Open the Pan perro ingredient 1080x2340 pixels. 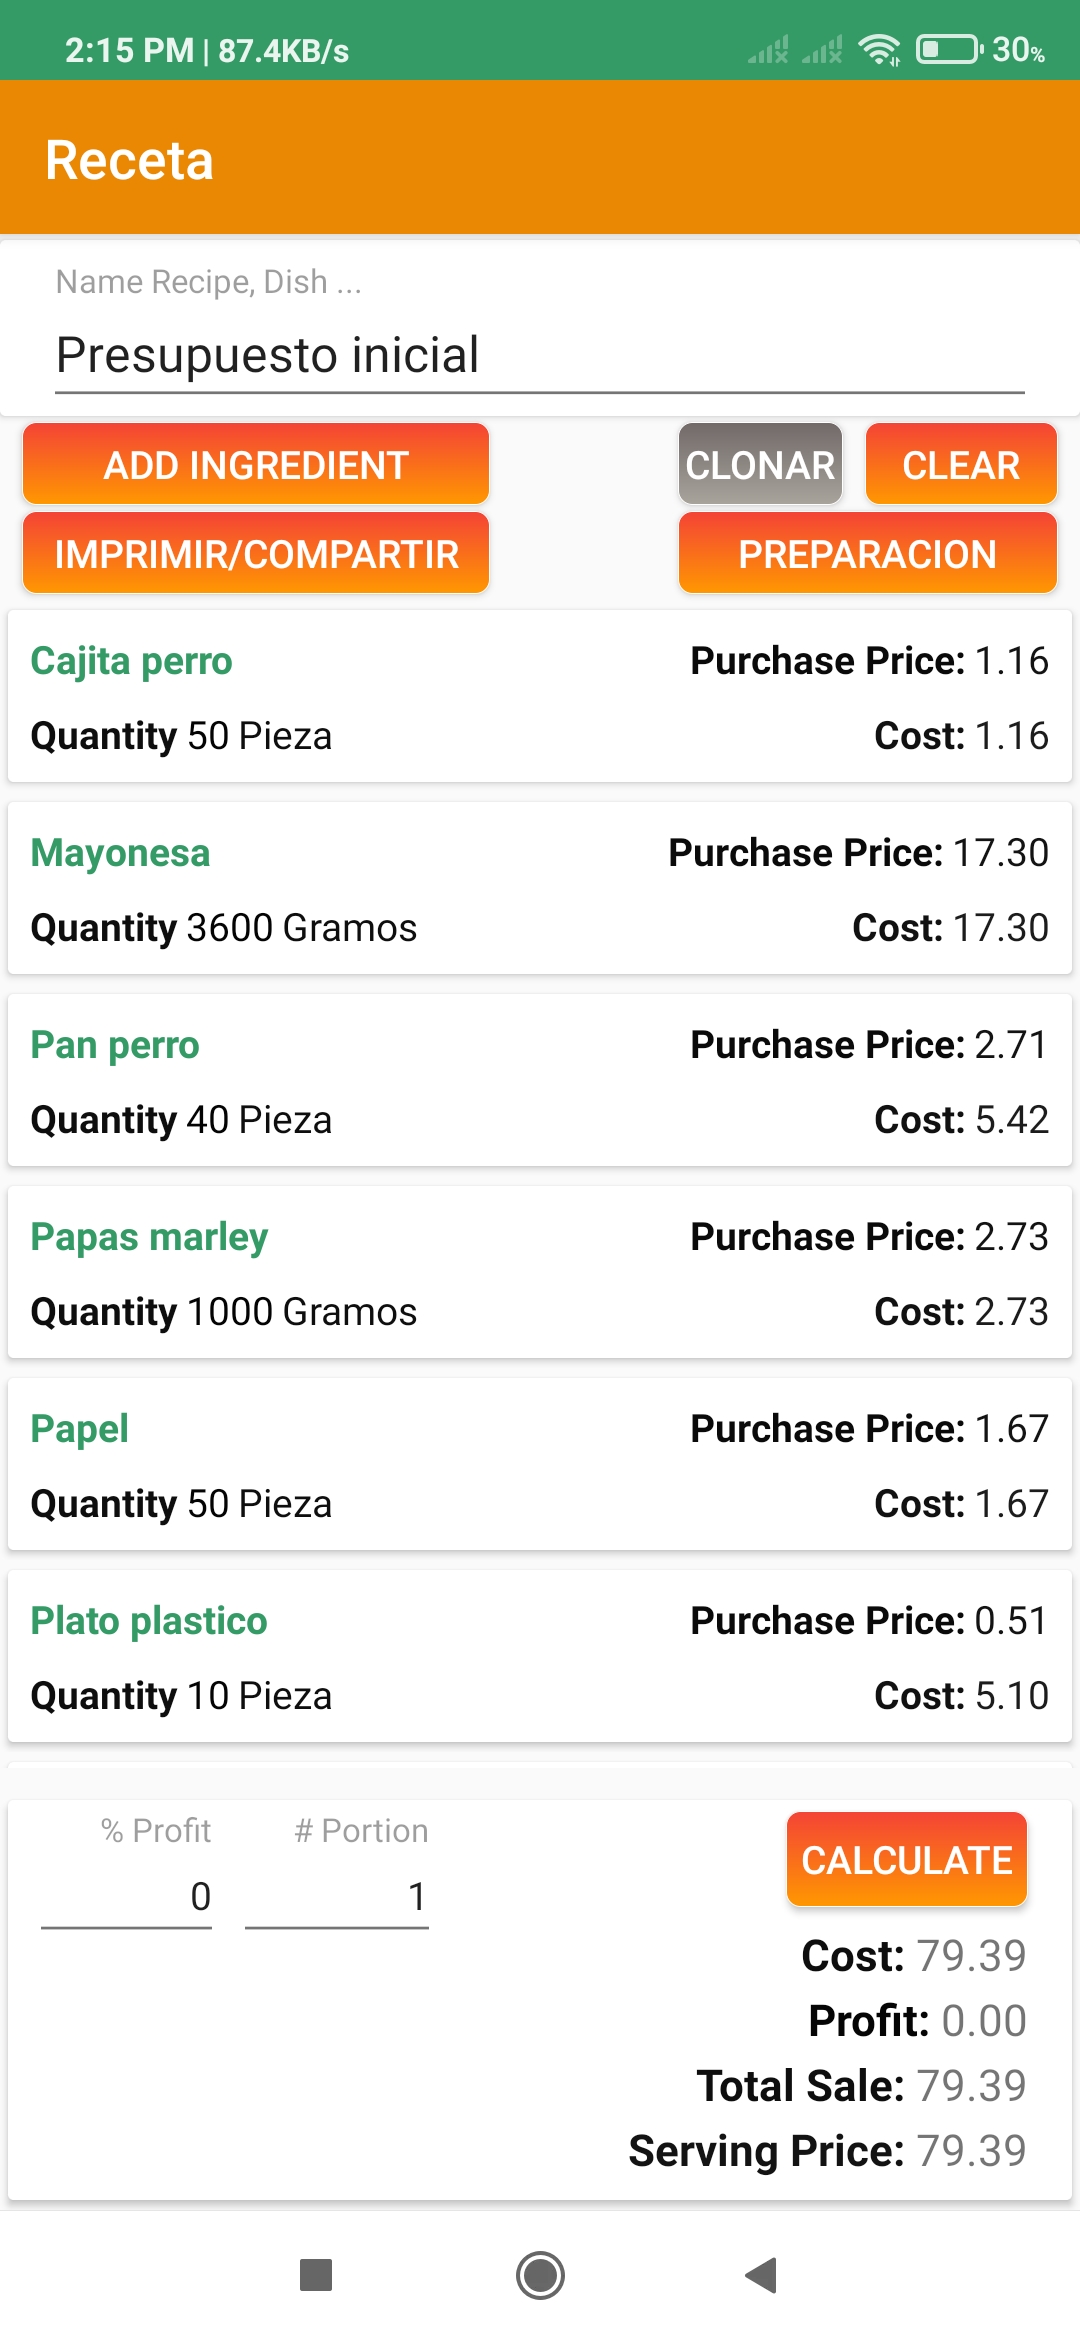[x=540, y=1081]
